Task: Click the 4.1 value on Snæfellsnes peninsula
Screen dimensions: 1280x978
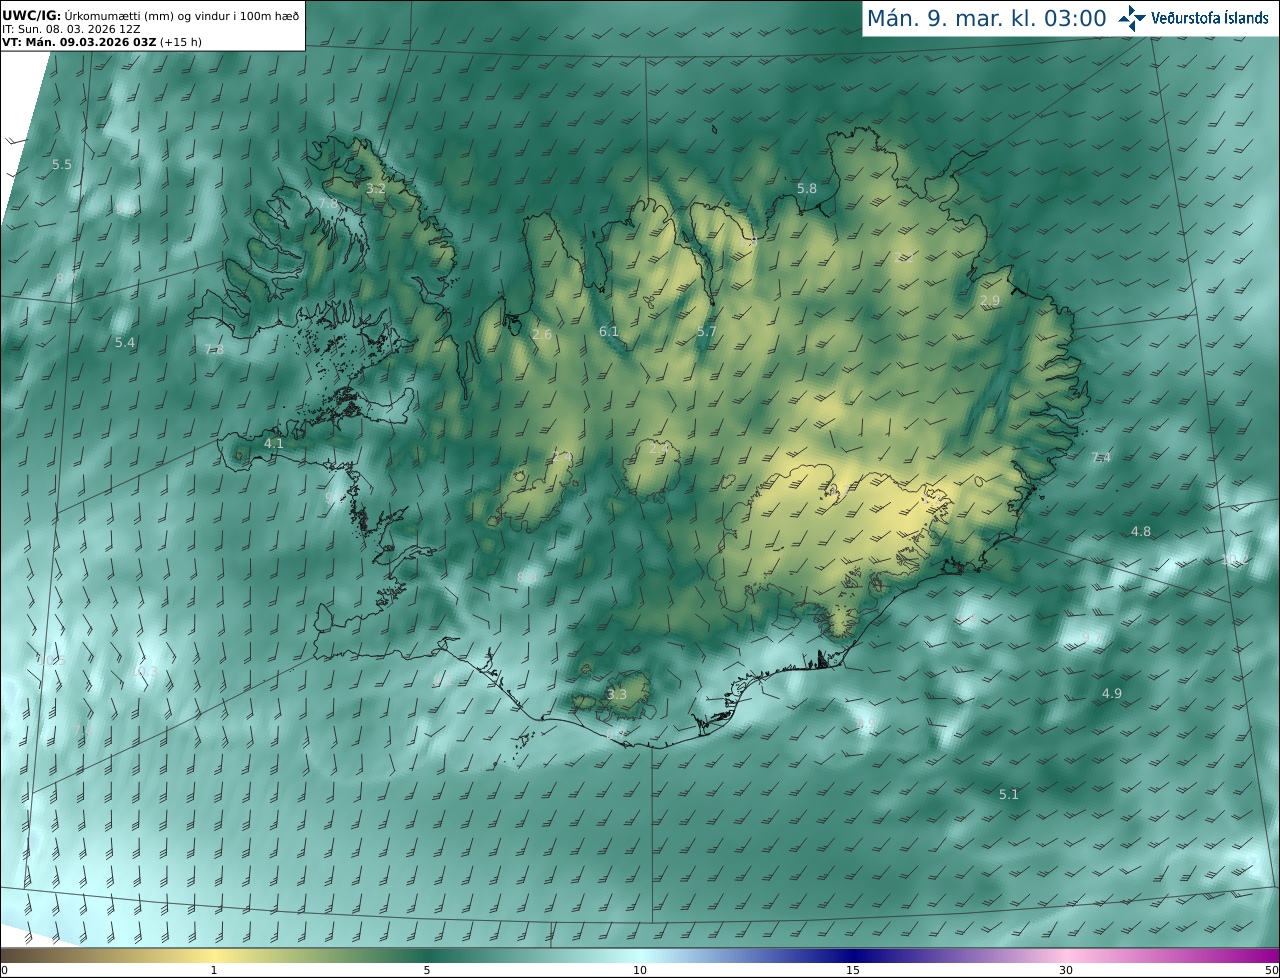Action: coord(274,443)
